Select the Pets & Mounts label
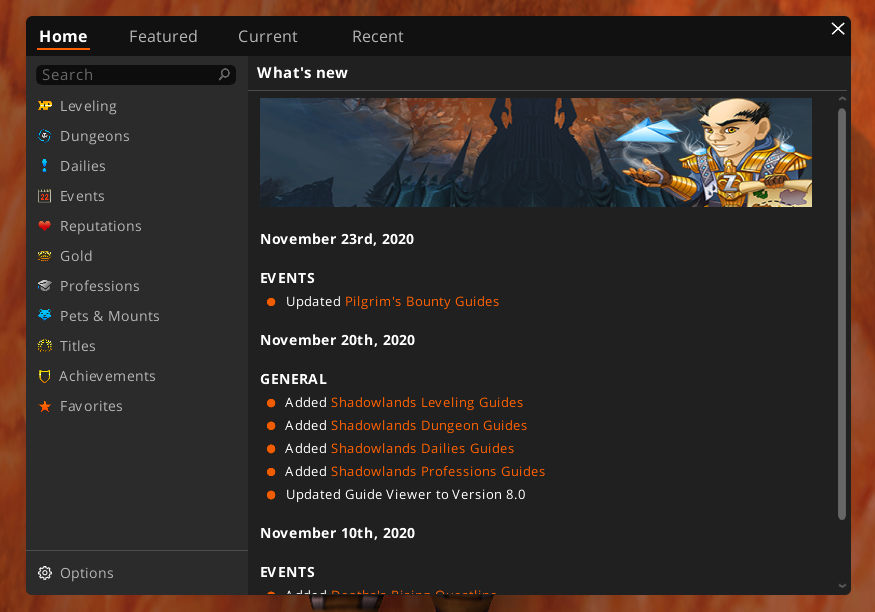Image resolution: width=875 pixels, height=612 pixels. click(109, 316)
